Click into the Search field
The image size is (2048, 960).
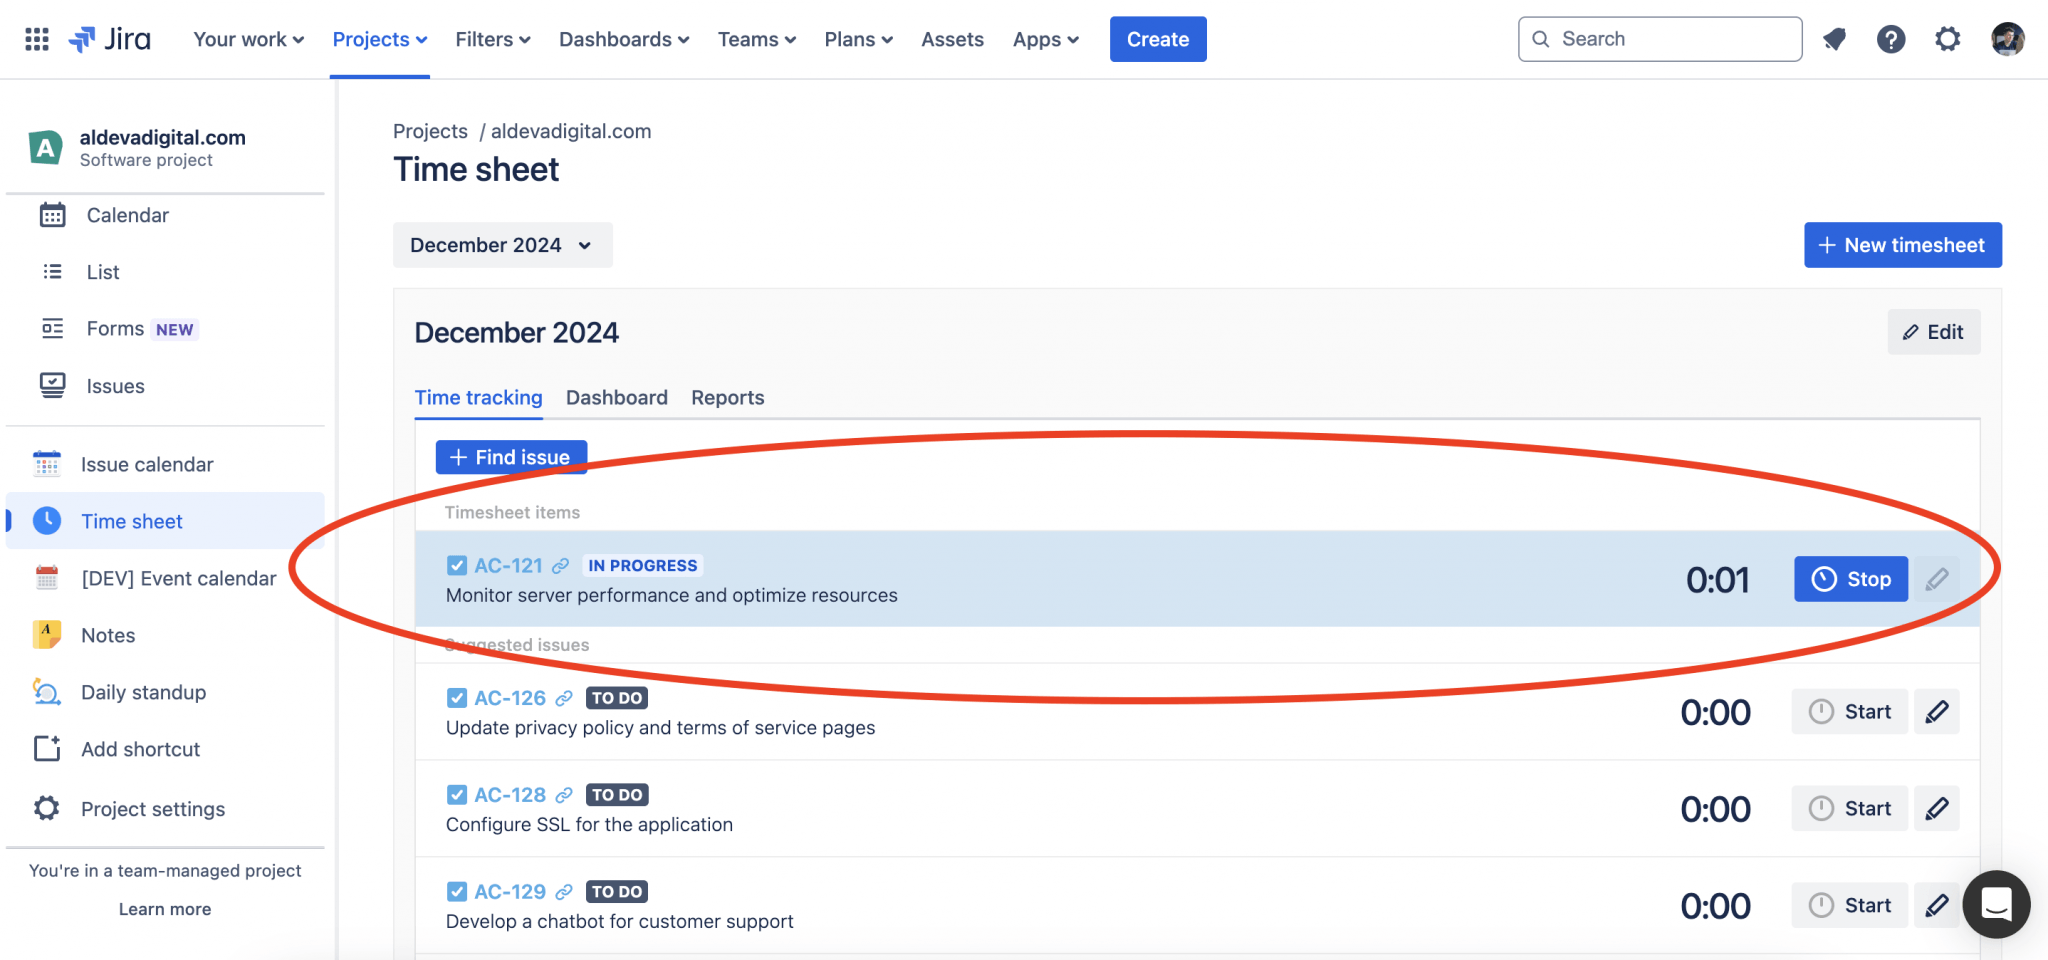(1660, 39)
